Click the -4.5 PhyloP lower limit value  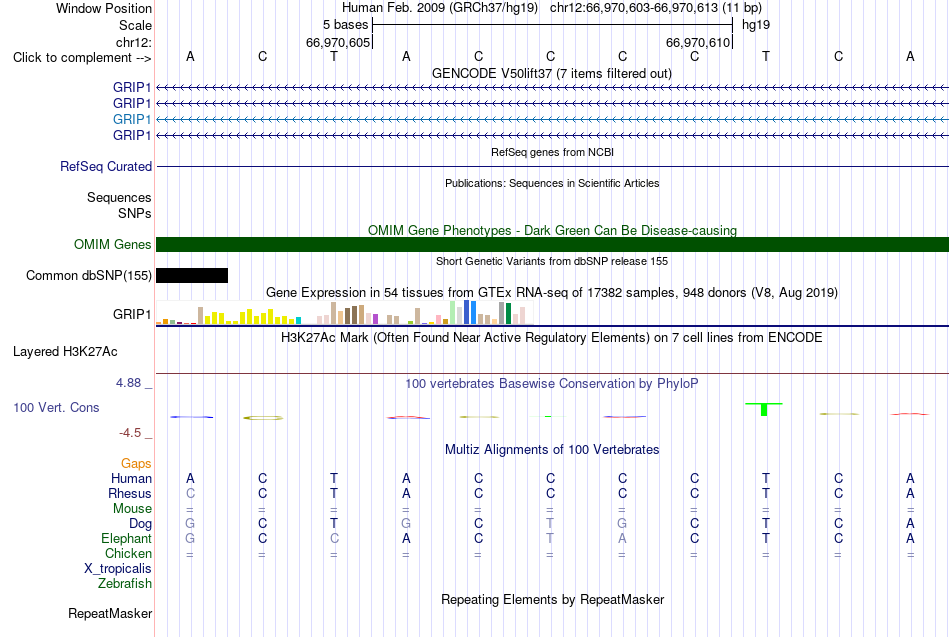pyautogui.click(x=130, y=433)
